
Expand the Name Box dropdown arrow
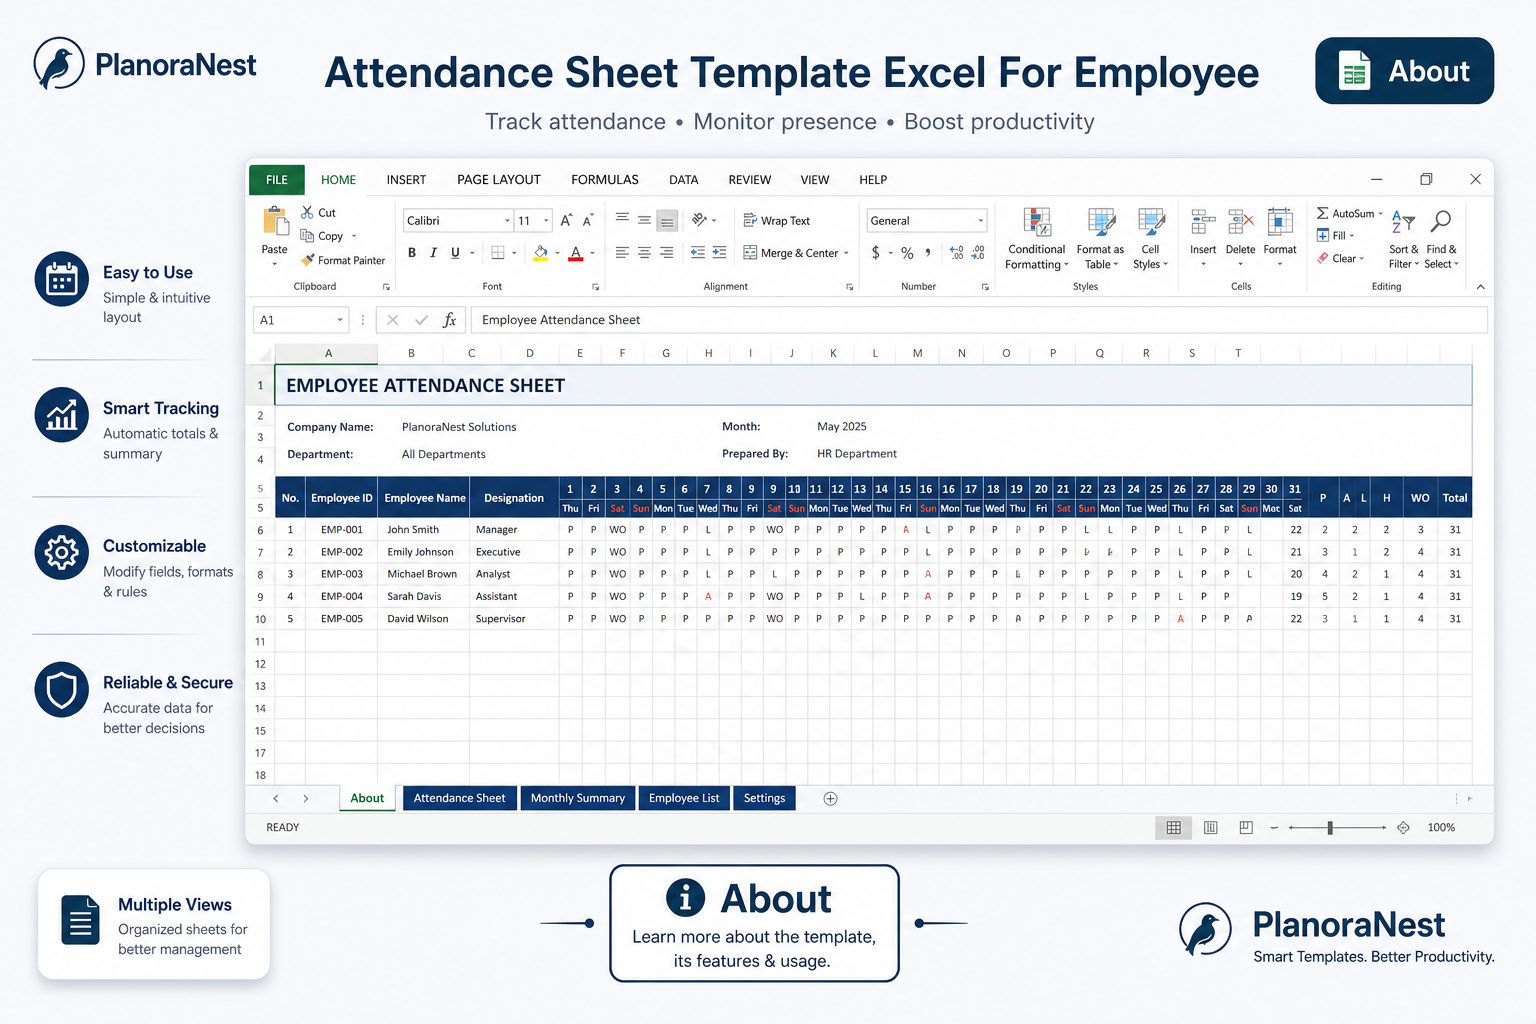pyautogui.click(x=340, y=320)
